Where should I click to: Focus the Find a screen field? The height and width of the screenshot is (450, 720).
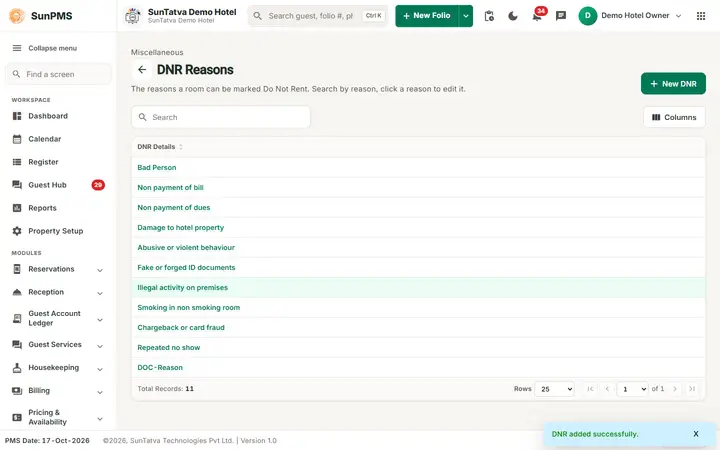coord(58,74)
